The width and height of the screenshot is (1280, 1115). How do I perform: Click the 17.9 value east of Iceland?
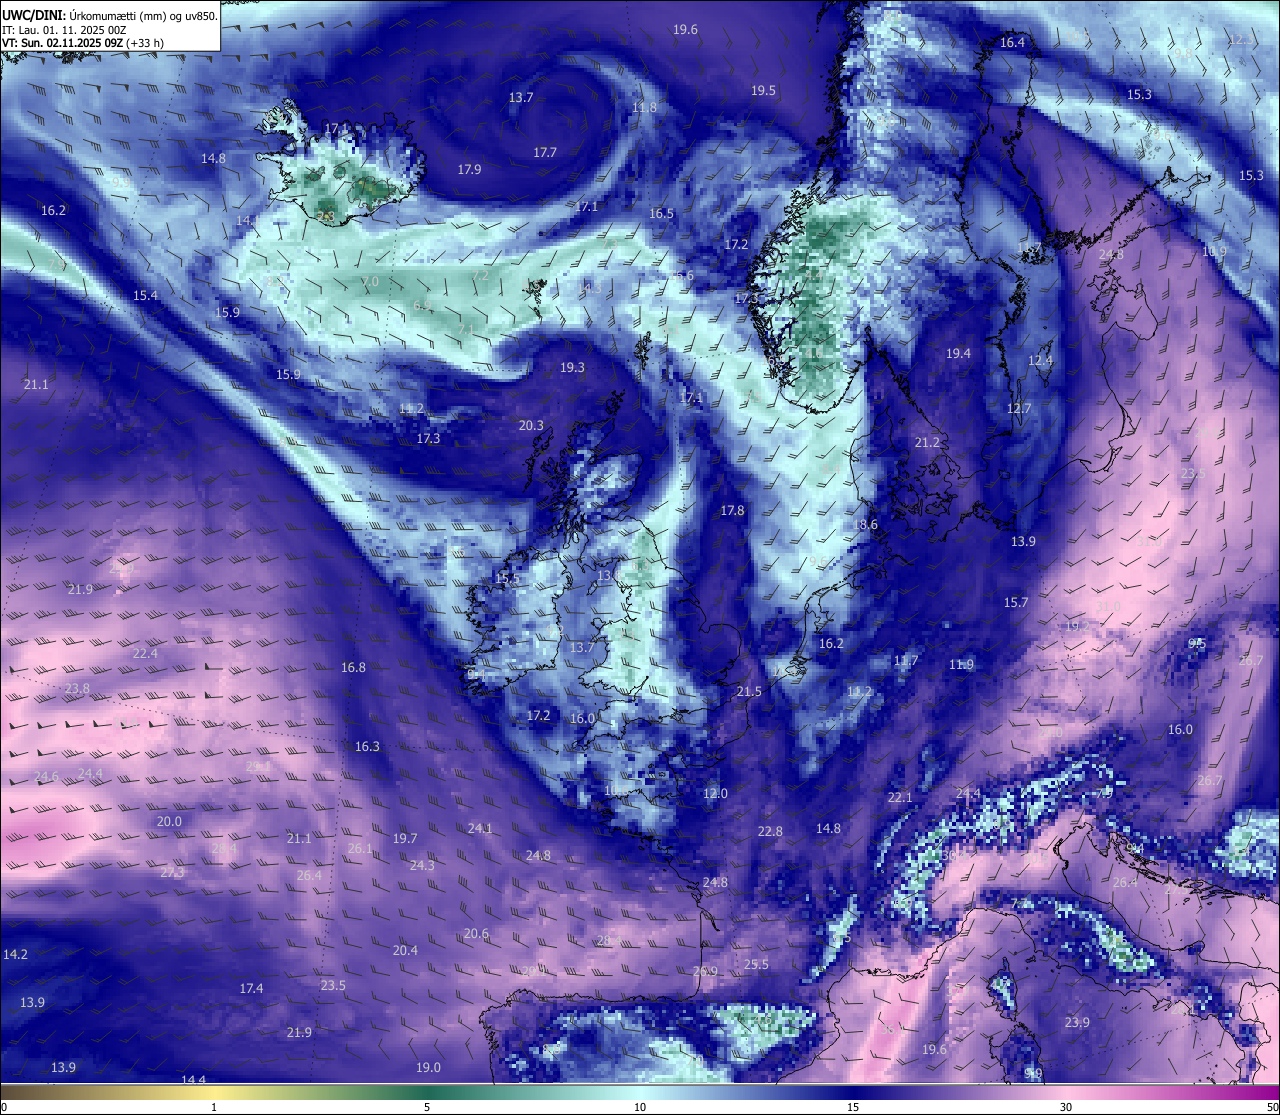[469, 169]
